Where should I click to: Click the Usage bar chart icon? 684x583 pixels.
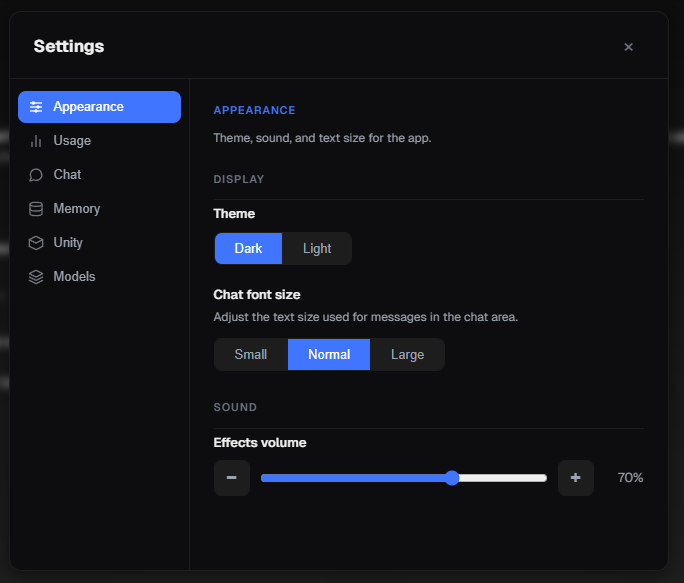pyautogui.click(x=36, y=141)
